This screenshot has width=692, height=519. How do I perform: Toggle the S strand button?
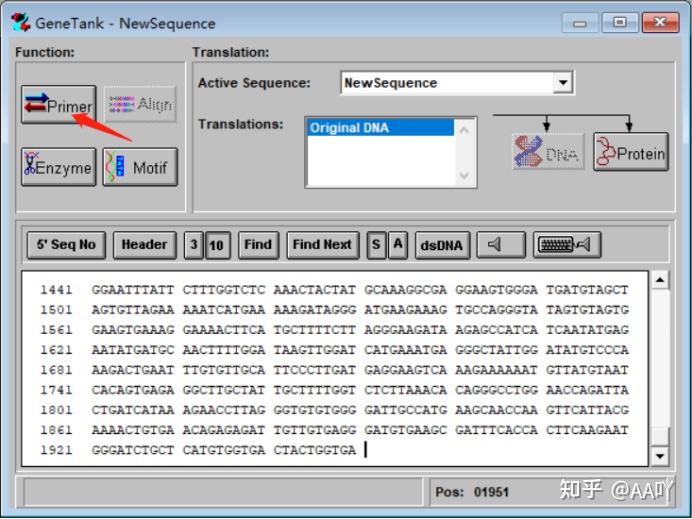(x=376, y=245)
